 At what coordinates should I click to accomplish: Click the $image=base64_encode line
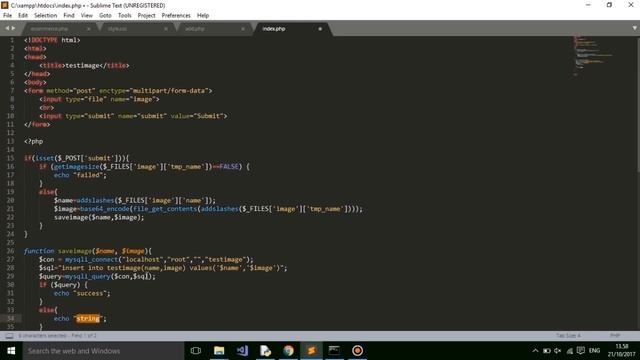[x=208, y=209]
